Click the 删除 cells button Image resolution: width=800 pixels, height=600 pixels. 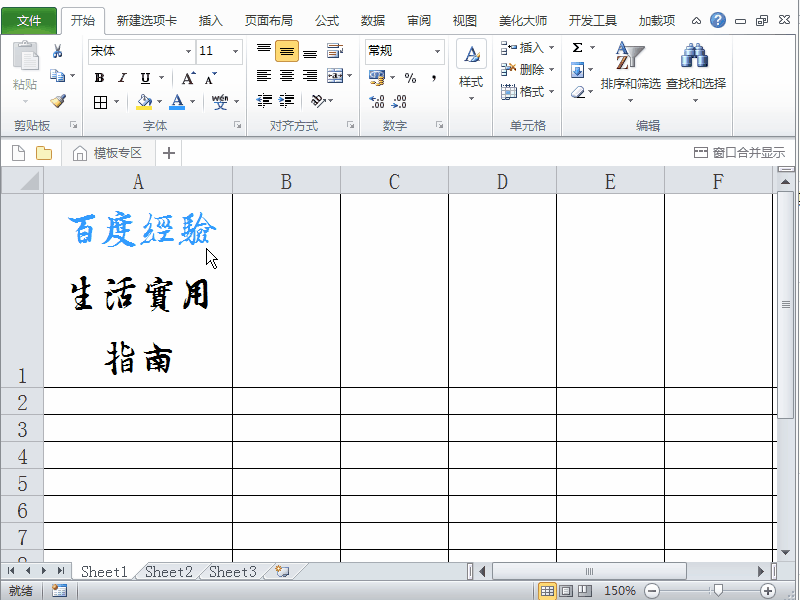(527, 70)
